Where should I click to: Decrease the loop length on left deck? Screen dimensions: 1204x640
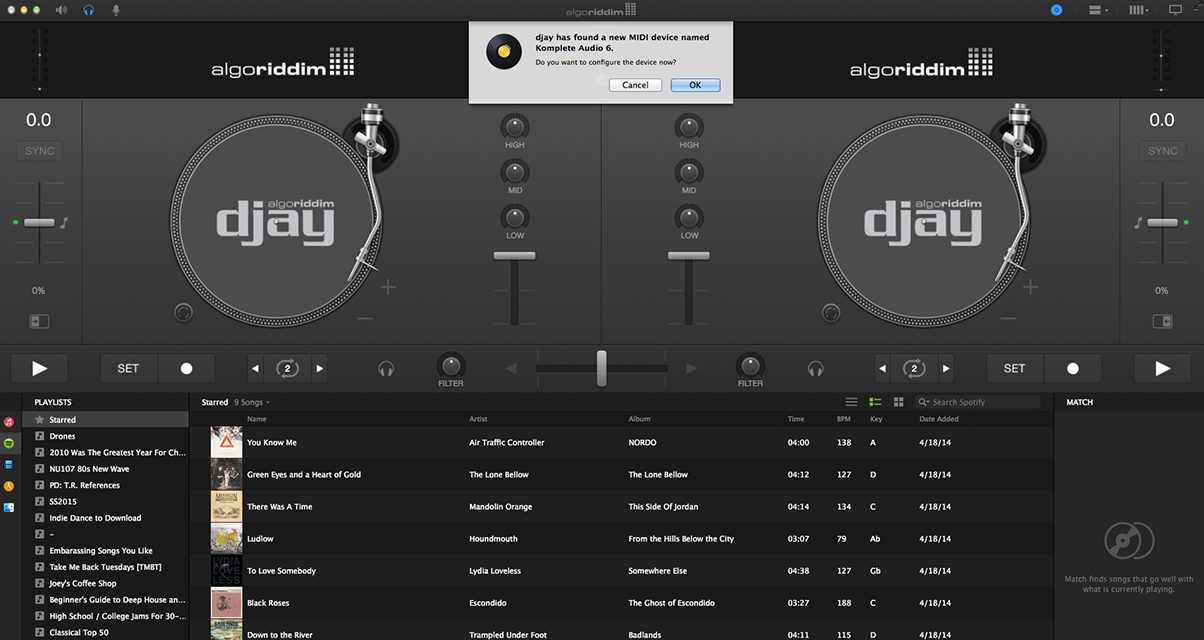[x=256, y=368]
